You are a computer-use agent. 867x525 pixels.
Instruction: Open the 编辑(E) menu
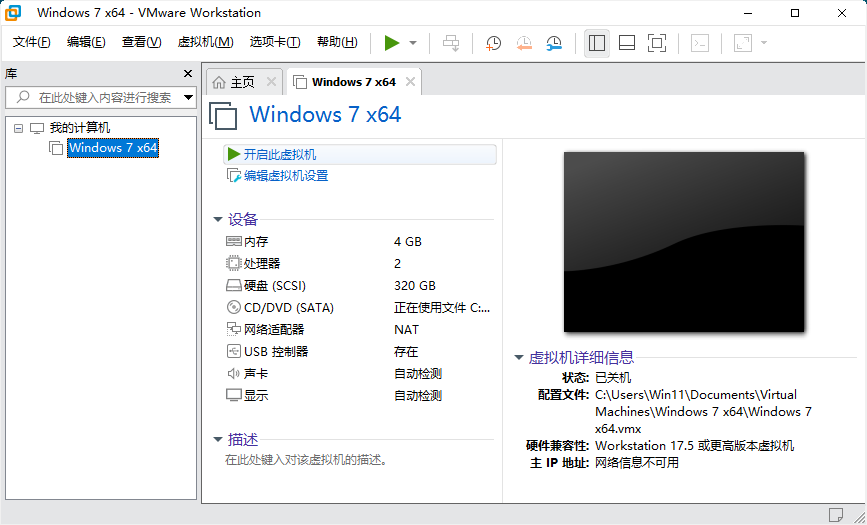click(86, 42)
